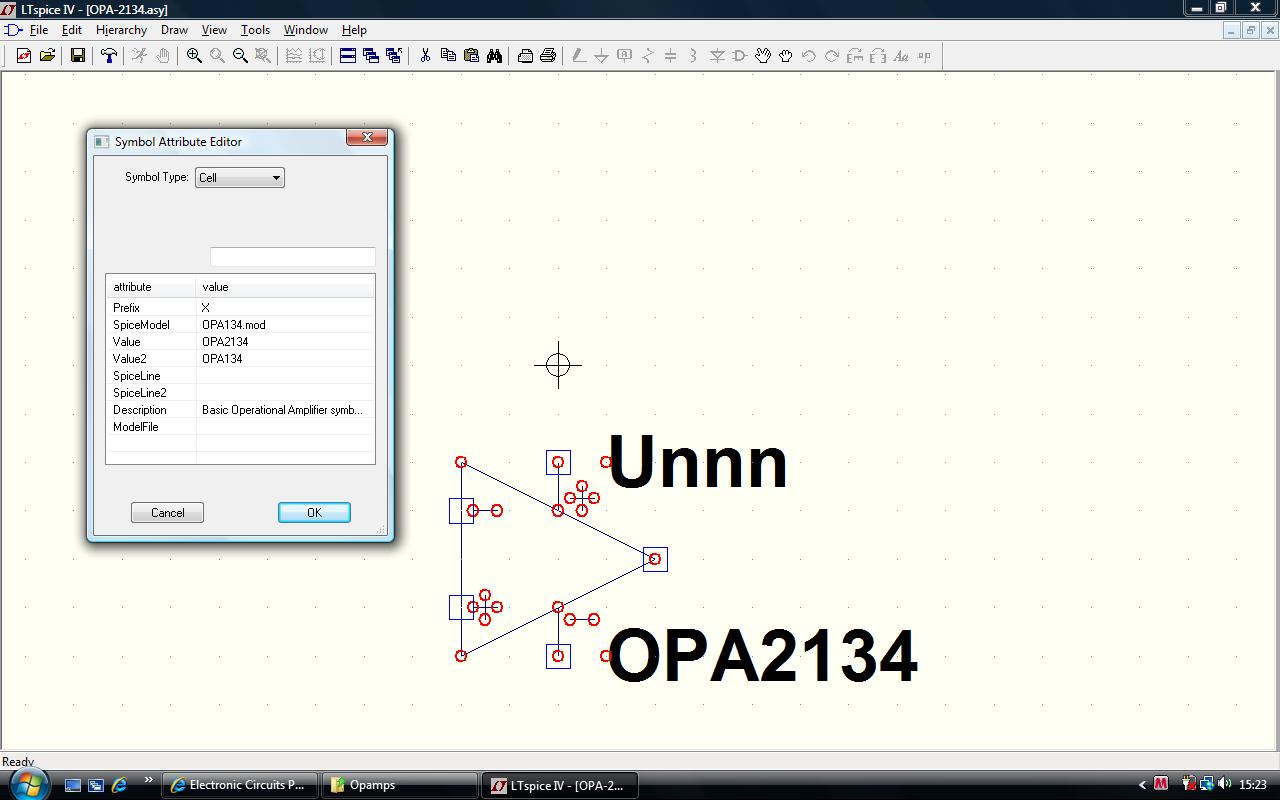Click the Drag closed-hand icon

[x=786, y=56]
